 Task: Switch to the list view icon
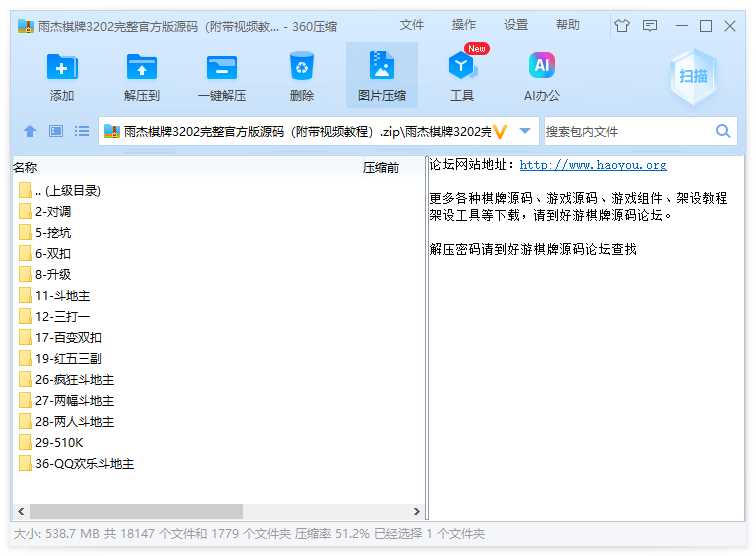coord(82,131)
